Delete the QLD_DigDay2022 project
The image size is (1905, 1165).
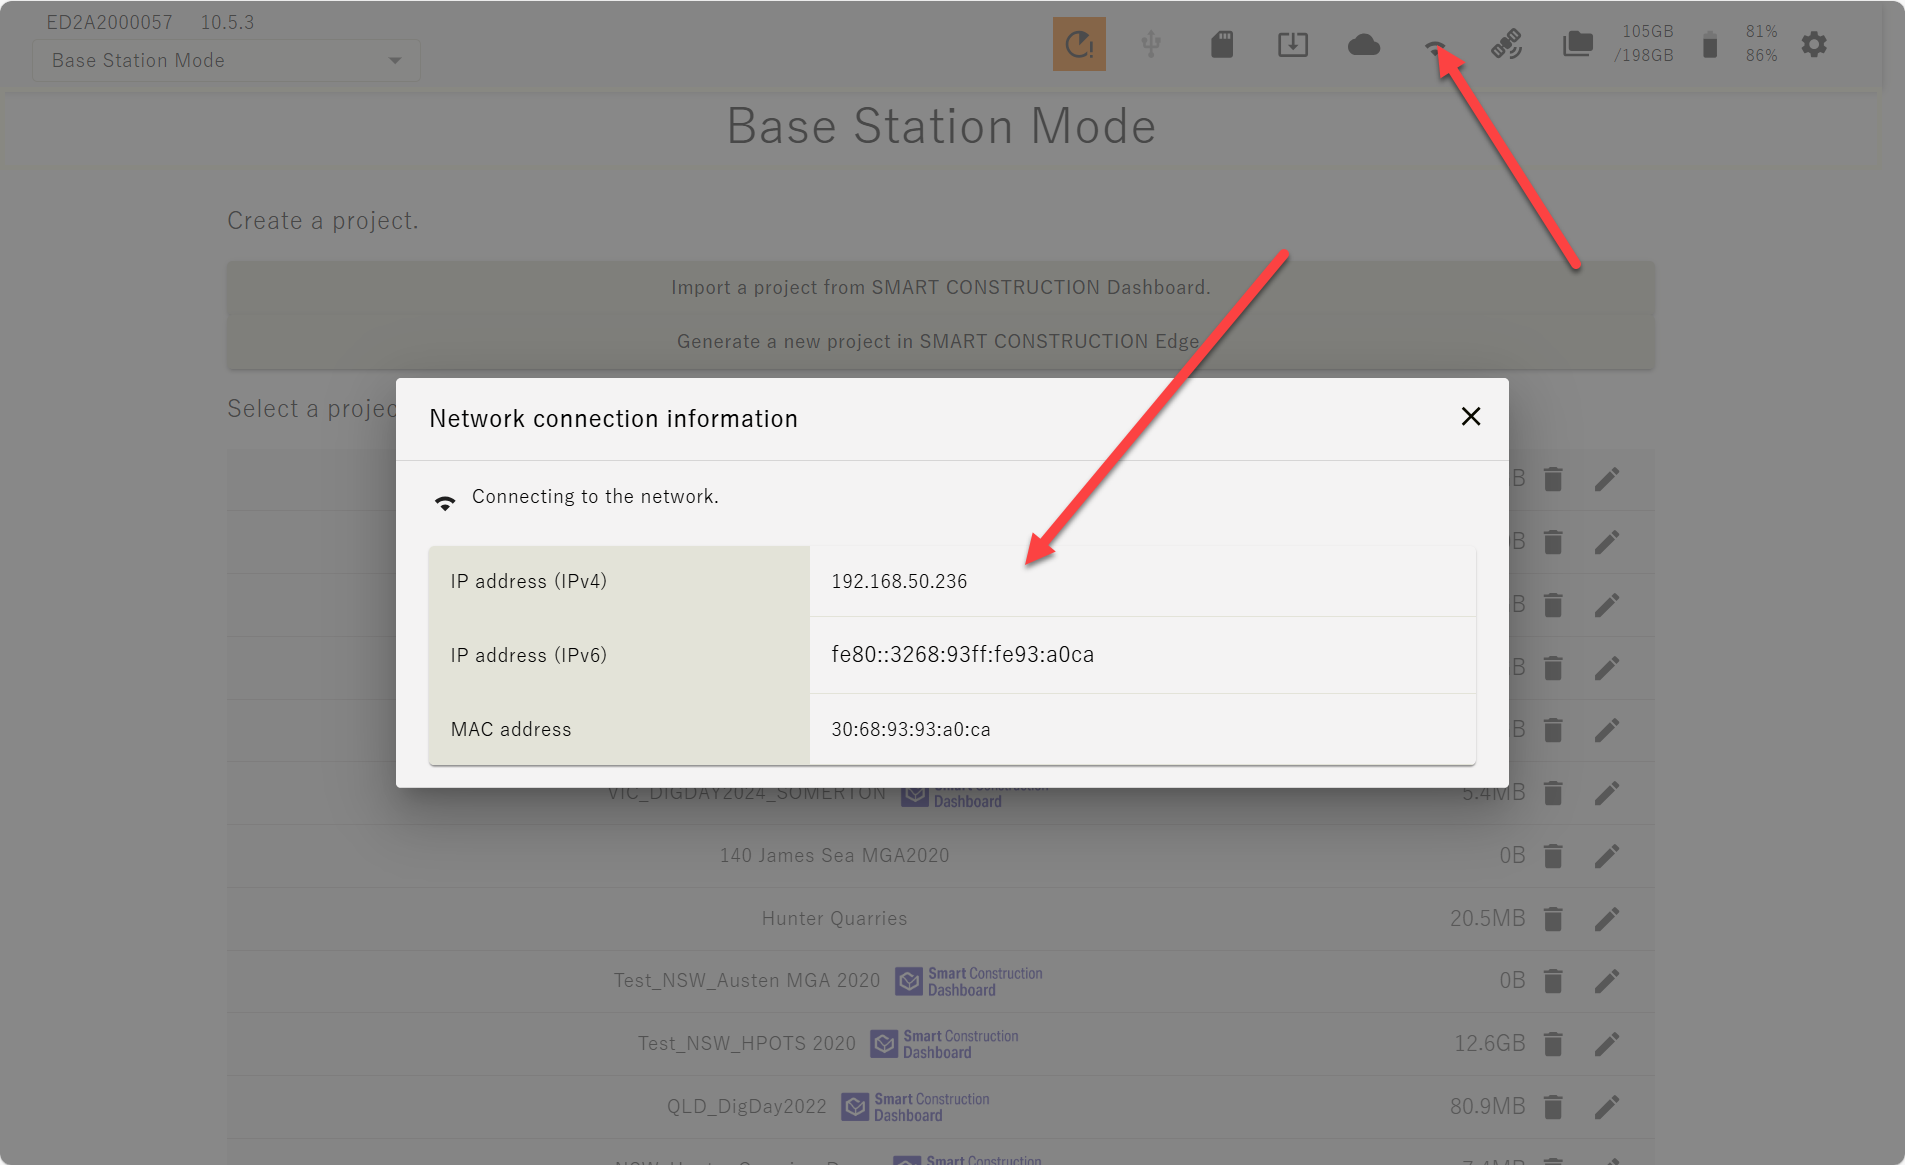click(x=1553, y=1107)
